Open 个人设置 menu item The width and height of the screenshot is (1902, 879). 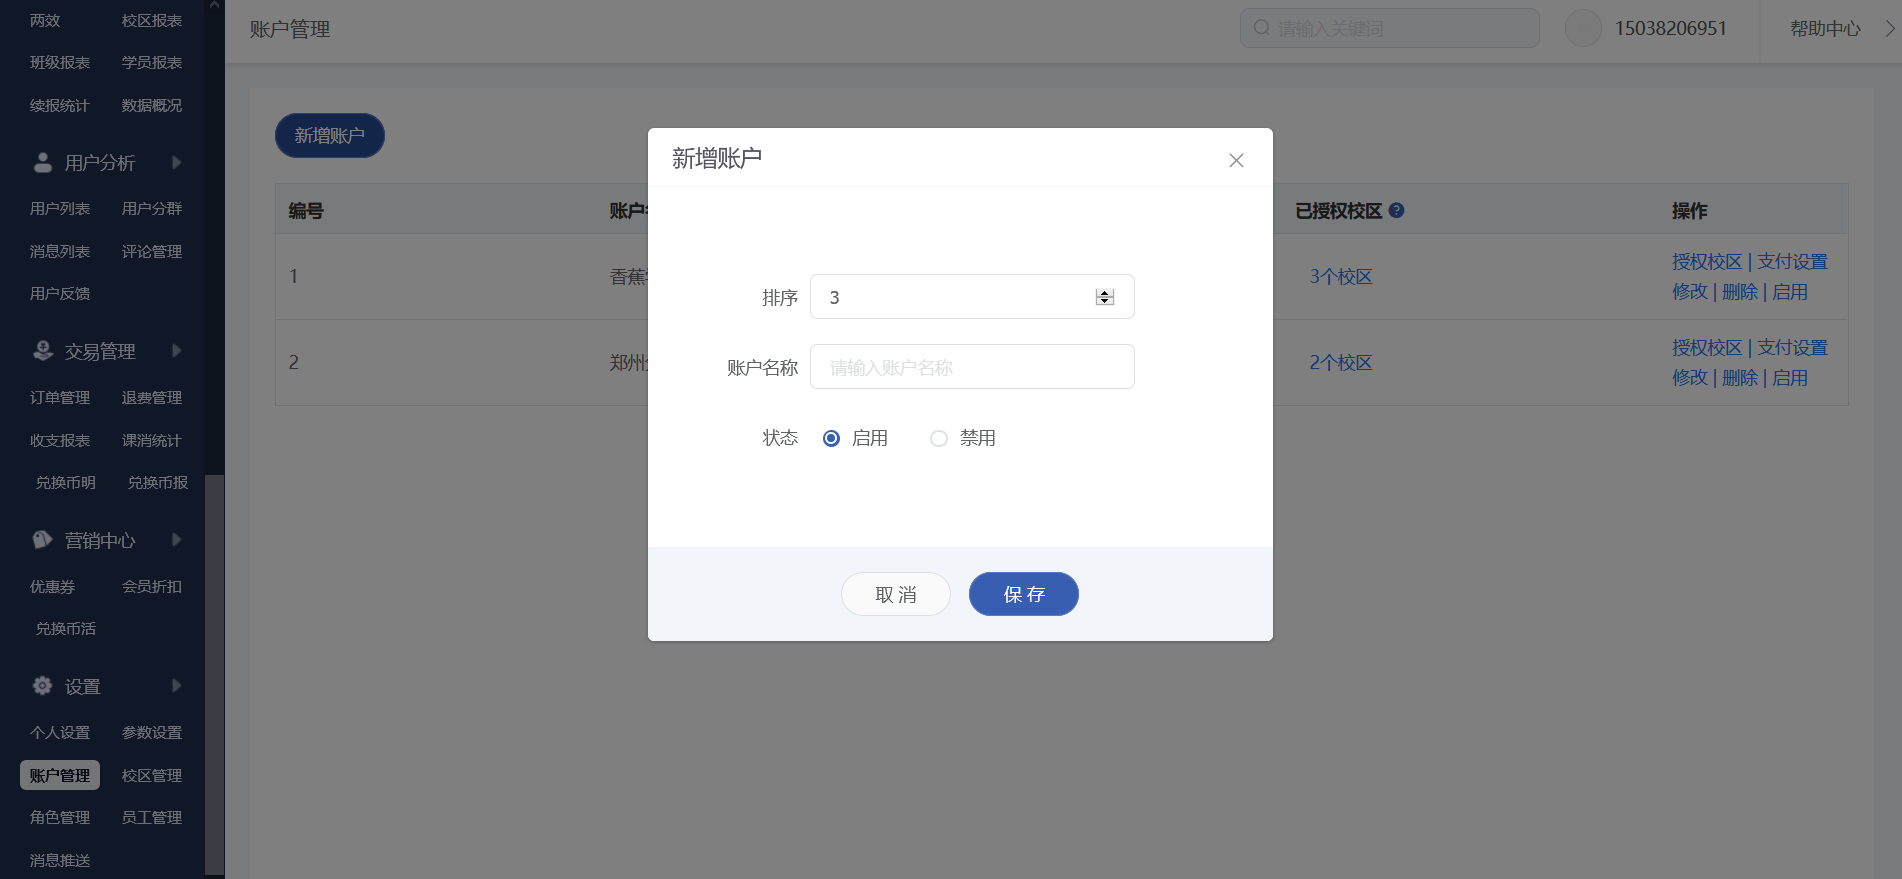click(60, 732)
